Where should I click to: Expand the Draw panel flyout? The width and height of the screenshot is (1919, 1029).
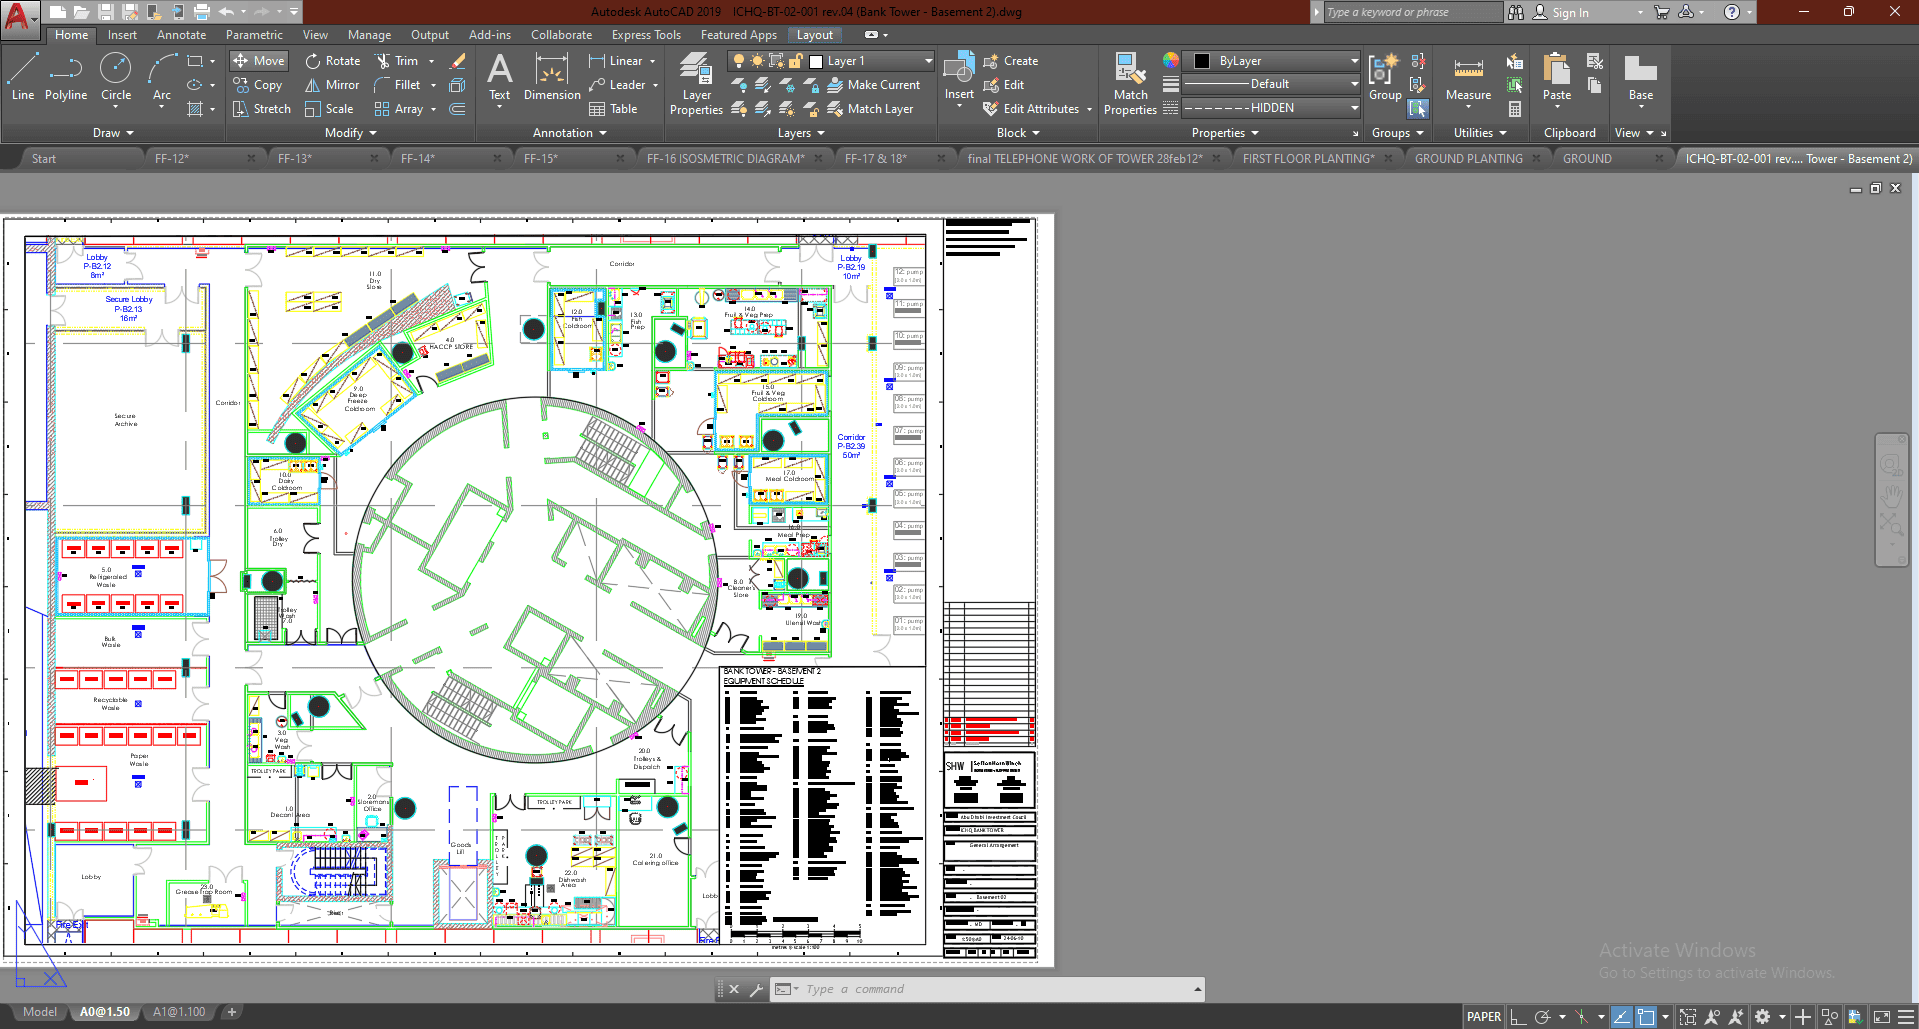(x=113, y=133)
